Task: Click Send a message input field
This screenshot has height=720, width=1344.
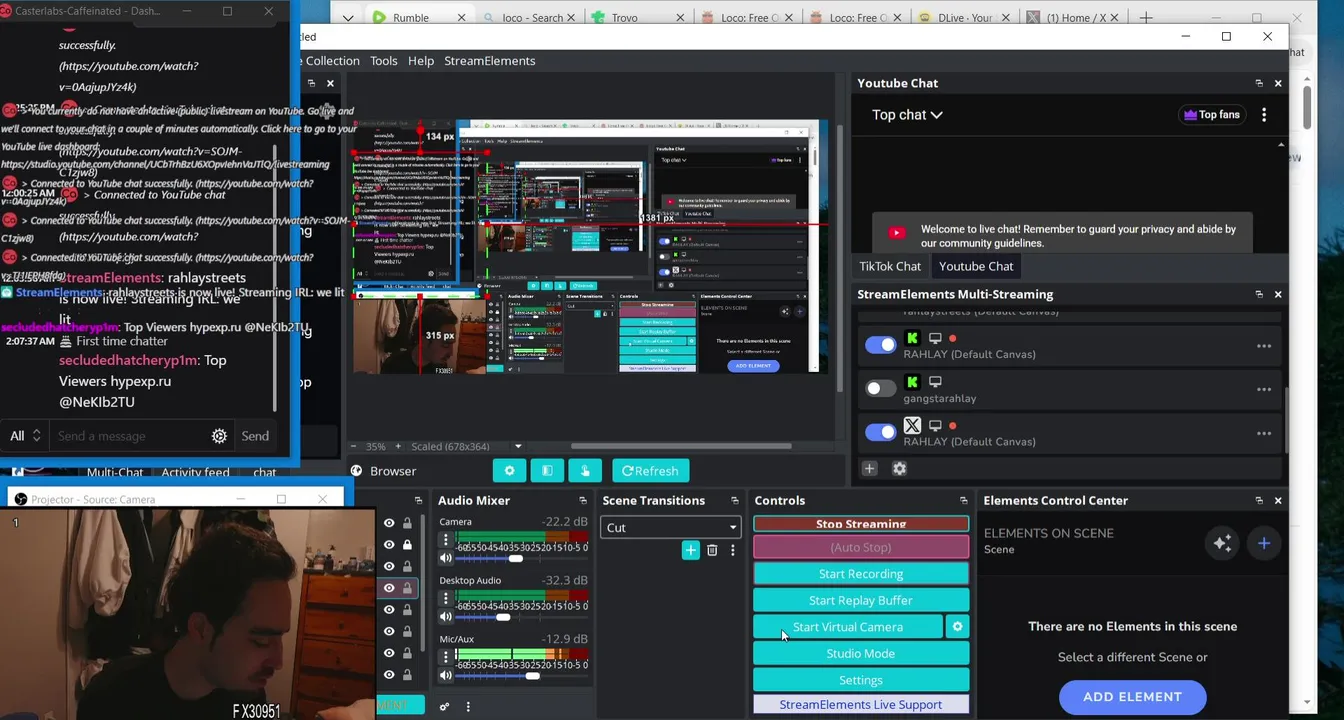Action: point(130,436)
